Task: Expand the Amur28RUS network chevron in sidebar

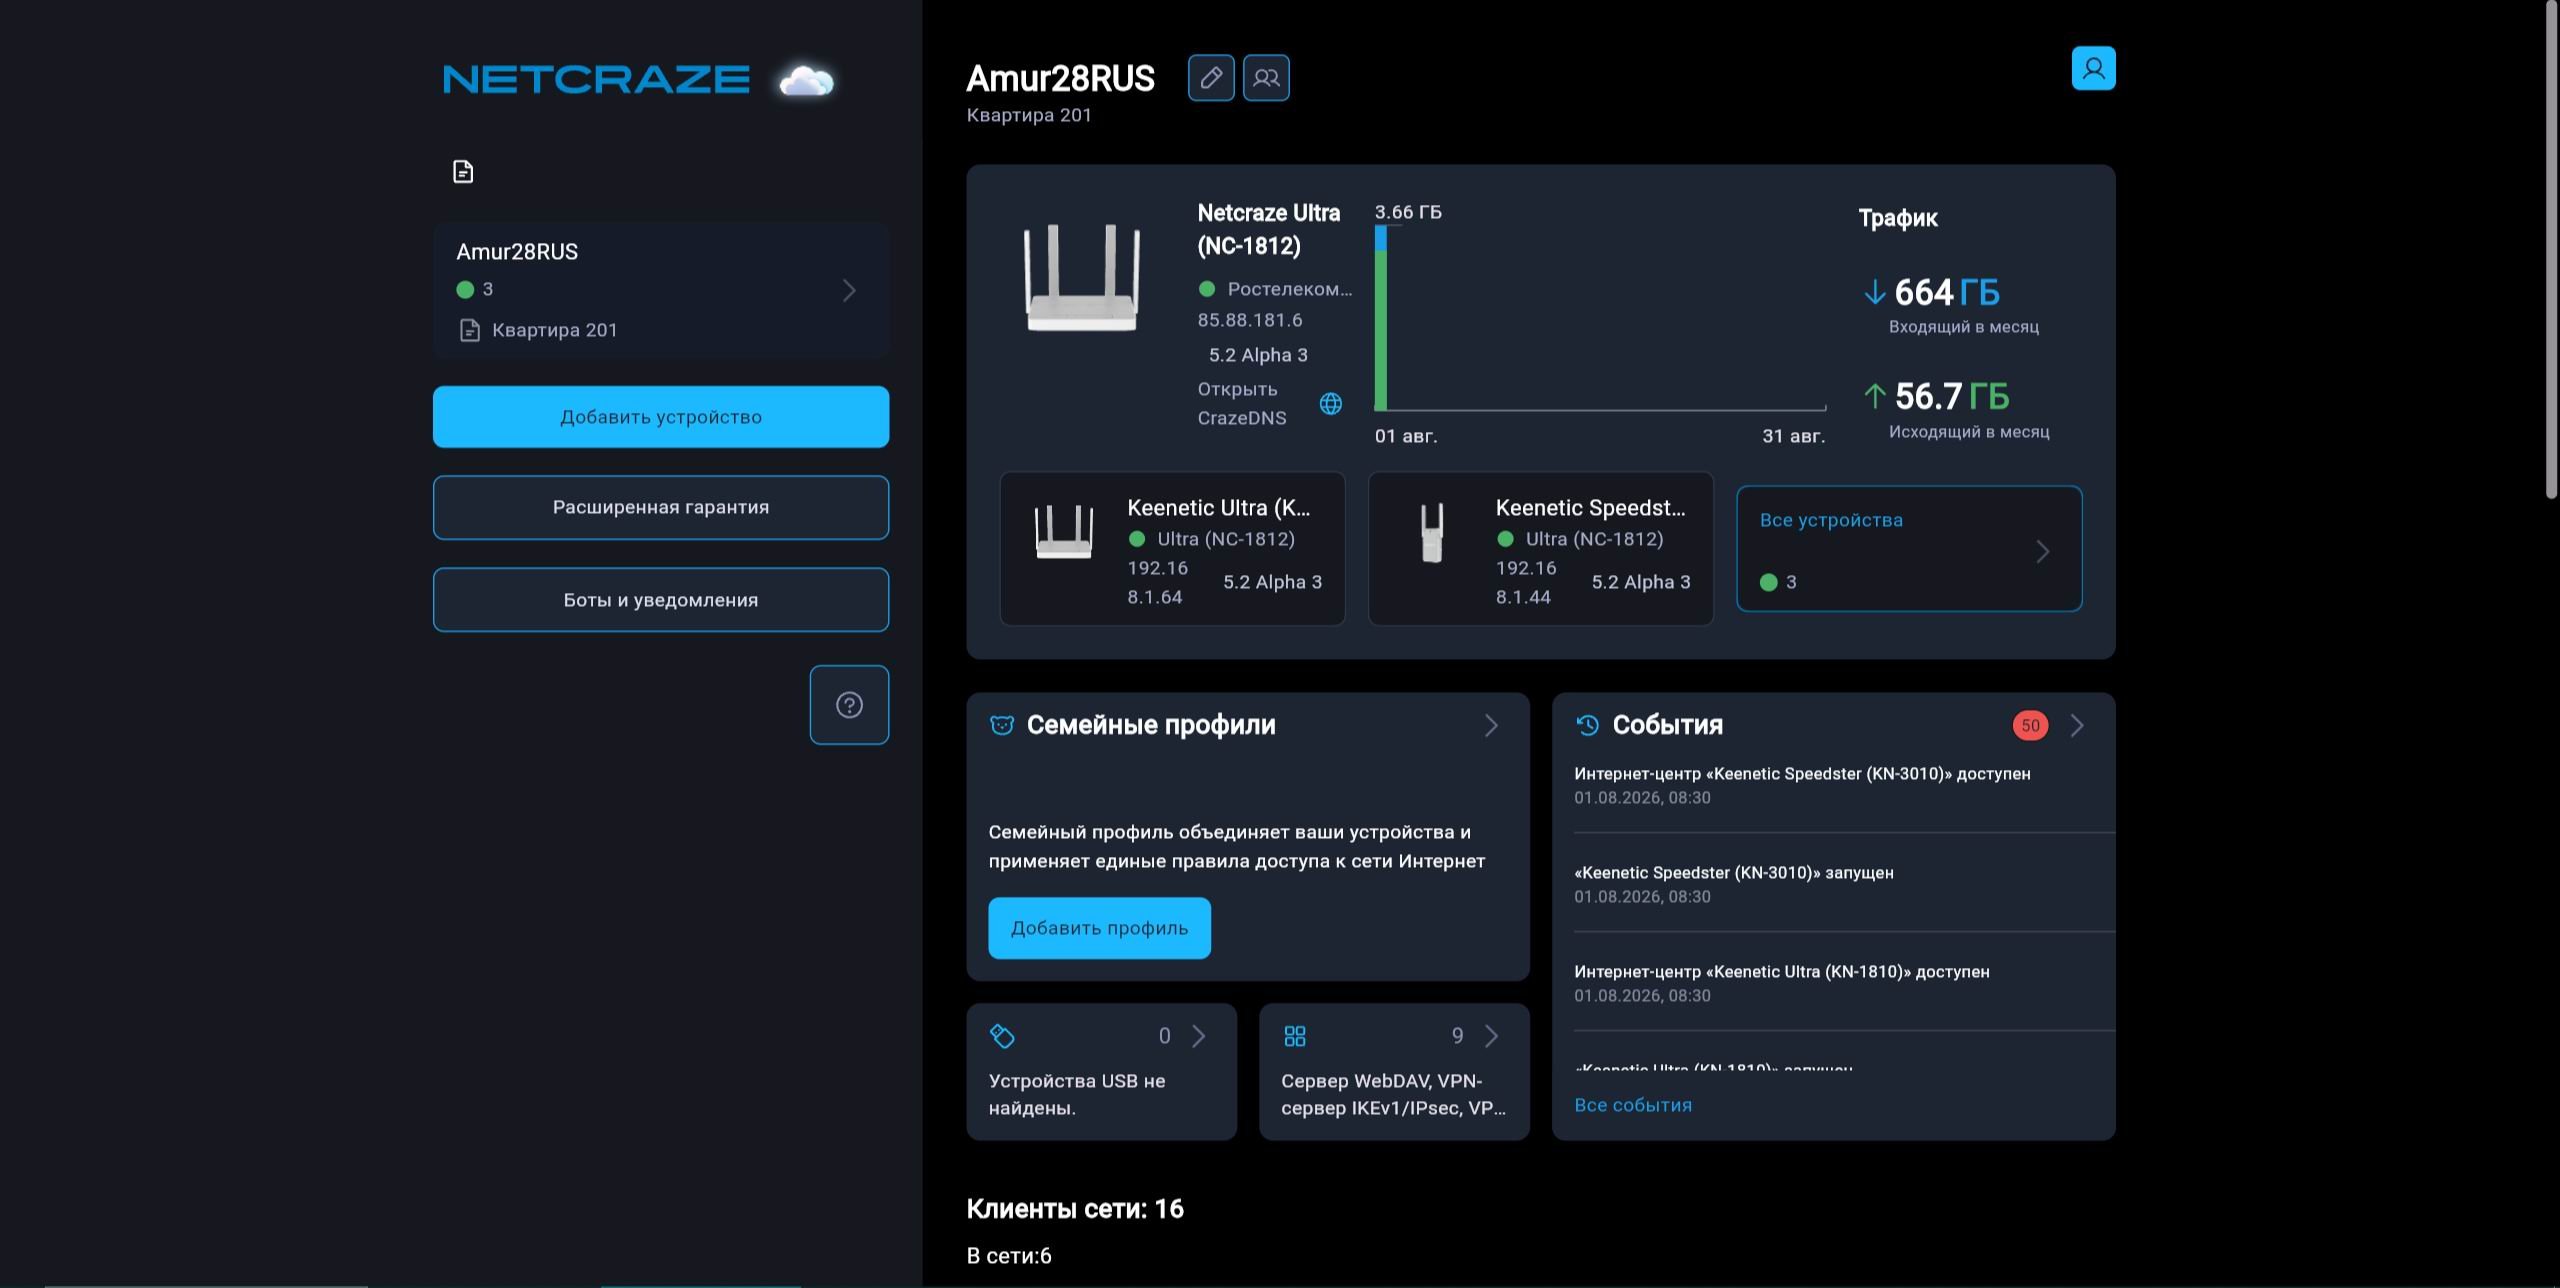Action: [x=849, y=290]
